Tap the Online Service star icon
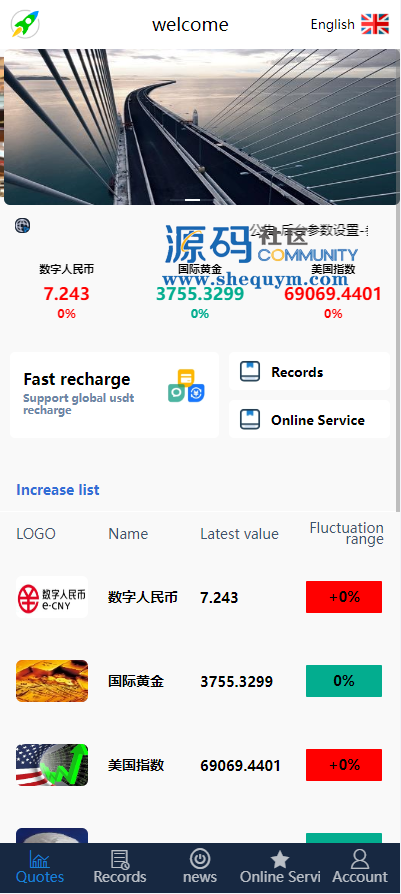This screenshot has width=401, height=894. coord(280,859)
